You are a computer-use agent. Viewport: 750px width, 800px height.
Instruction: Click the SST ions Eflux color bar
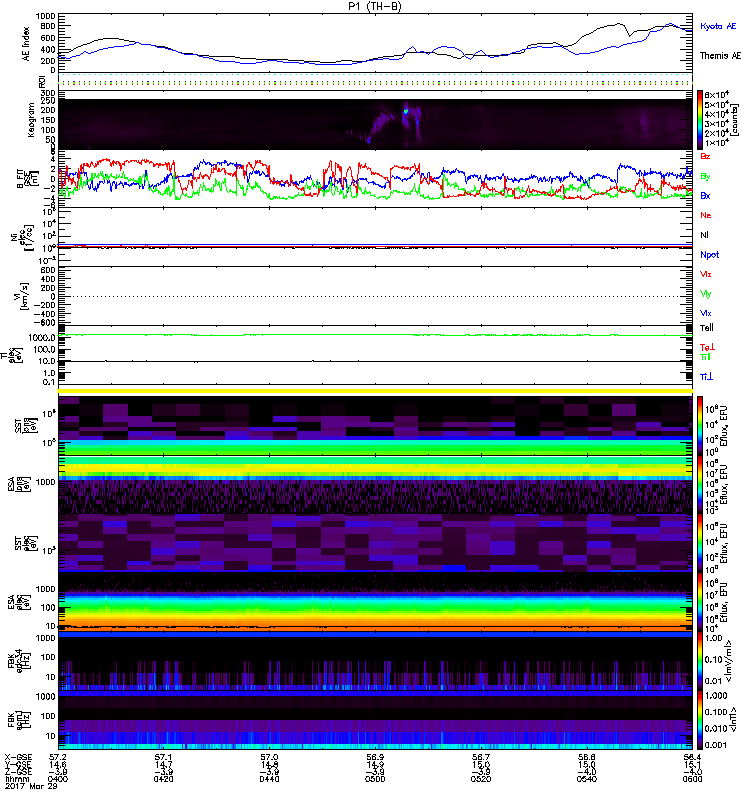pyautogui.click(x=700, y=426)
